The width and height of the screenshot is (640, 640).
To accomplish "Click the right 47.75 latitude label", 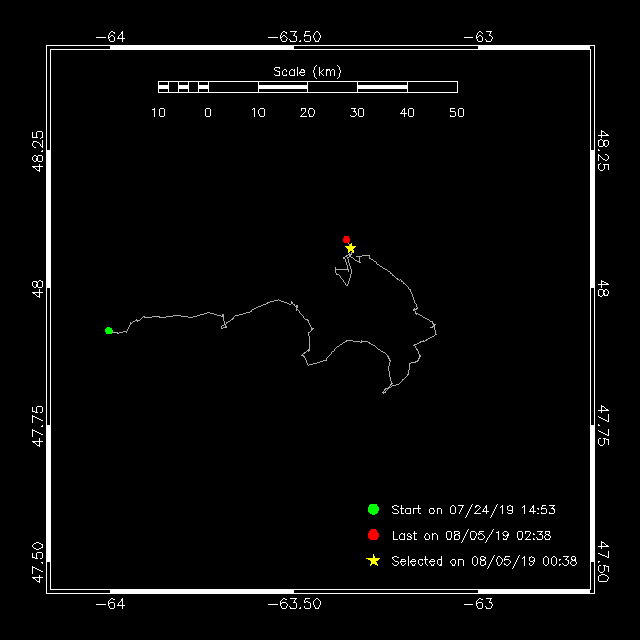I will pos(603,426).
